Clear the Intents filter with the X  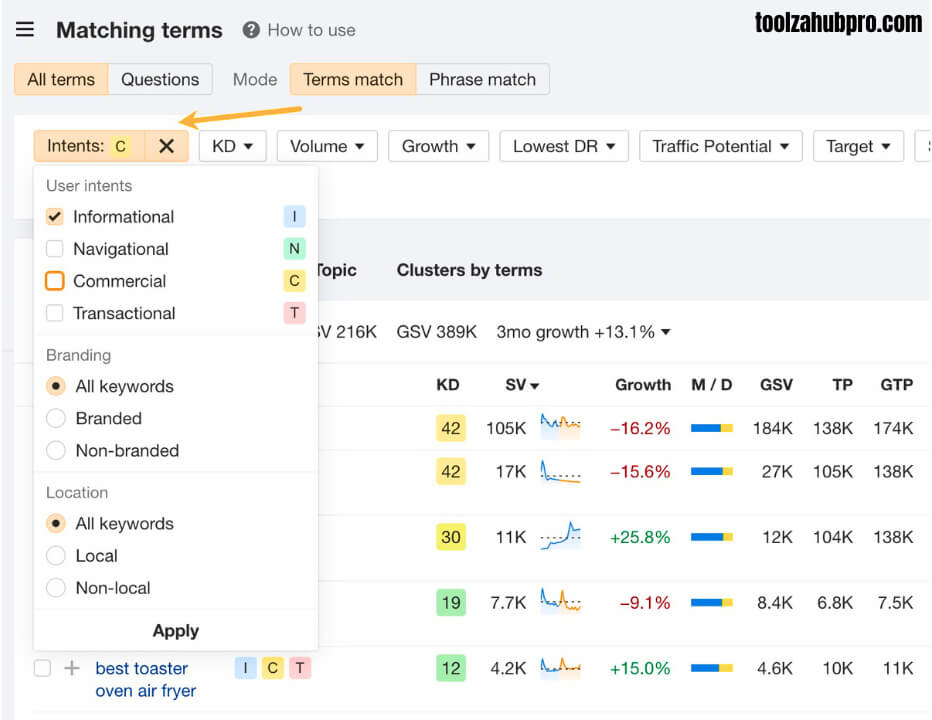pyautogui.click(x=166, y=146)
